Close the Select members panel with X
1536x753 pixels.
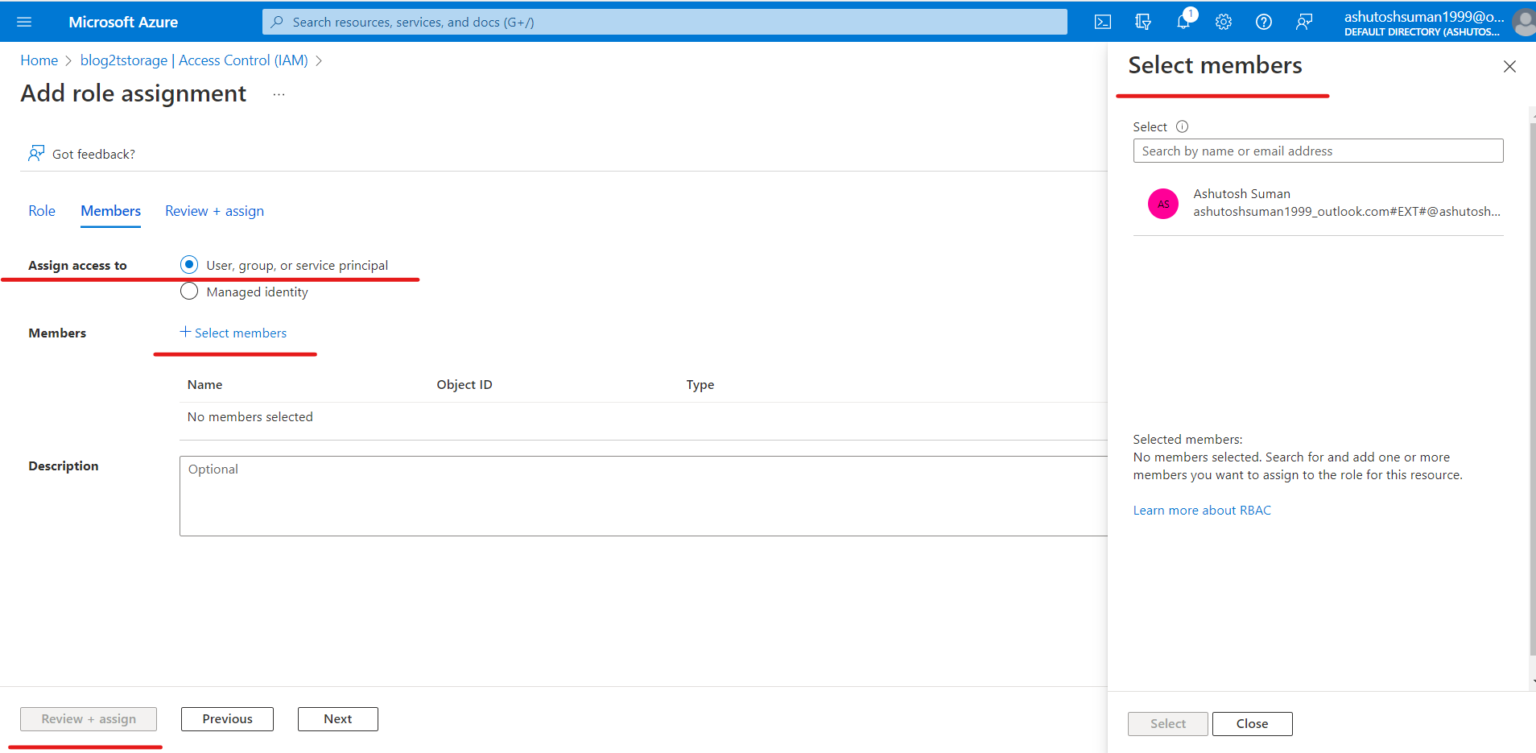[x=1509, y=66]
